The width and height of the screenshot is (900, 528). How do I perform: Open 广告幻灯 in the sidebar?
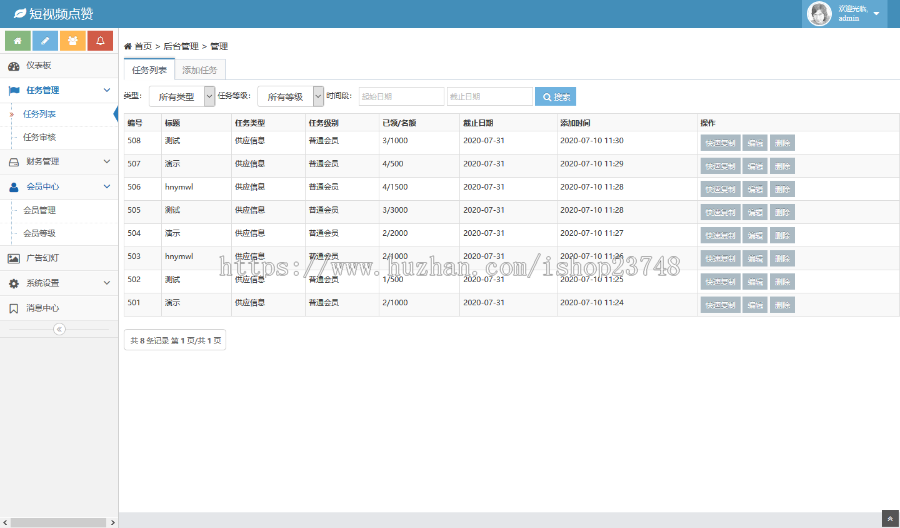coord(58,258)
